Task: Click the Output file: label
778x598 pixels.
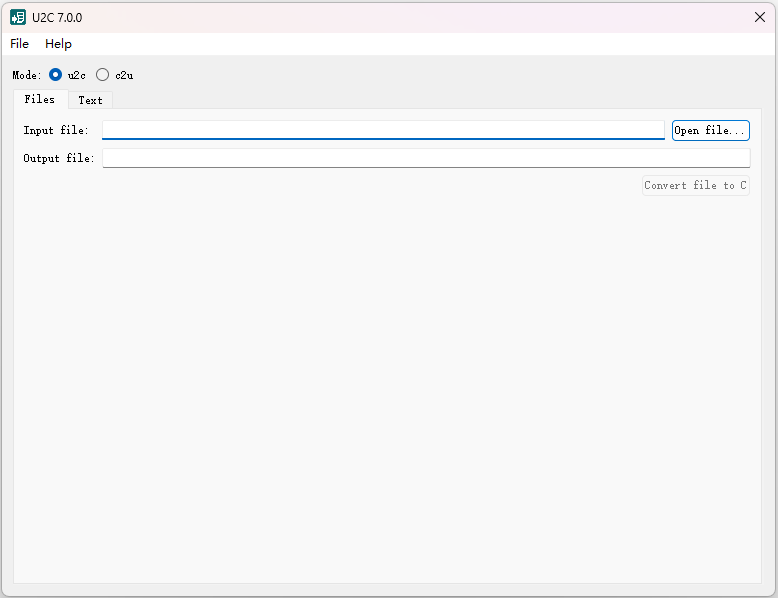Action: tap(59, 158)
